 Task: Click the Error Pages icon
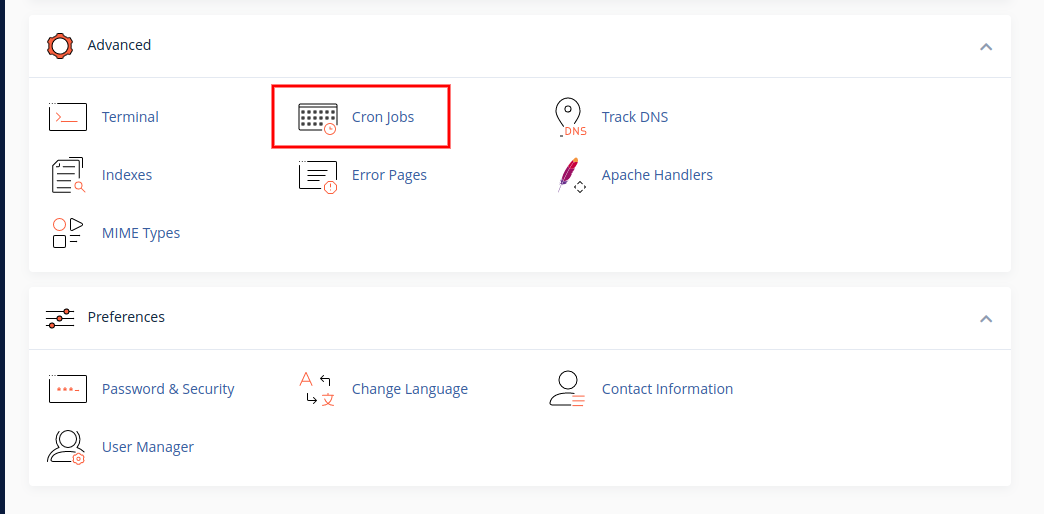point(318,175)
